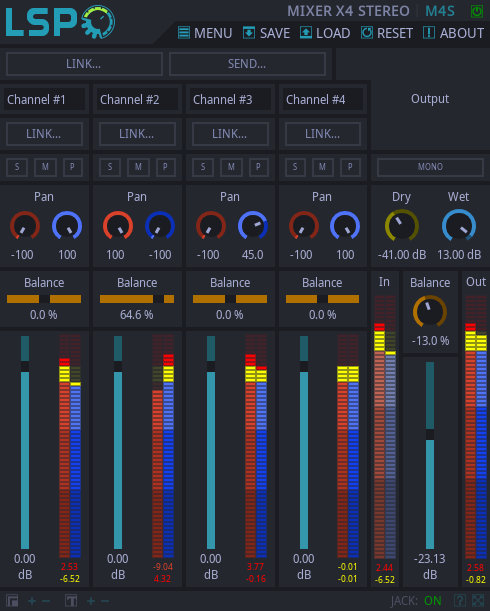Screen dimensions: 490x611
Task: Click Channel #2 Balance bar at 64.6 %
Action: coord(137,299)
